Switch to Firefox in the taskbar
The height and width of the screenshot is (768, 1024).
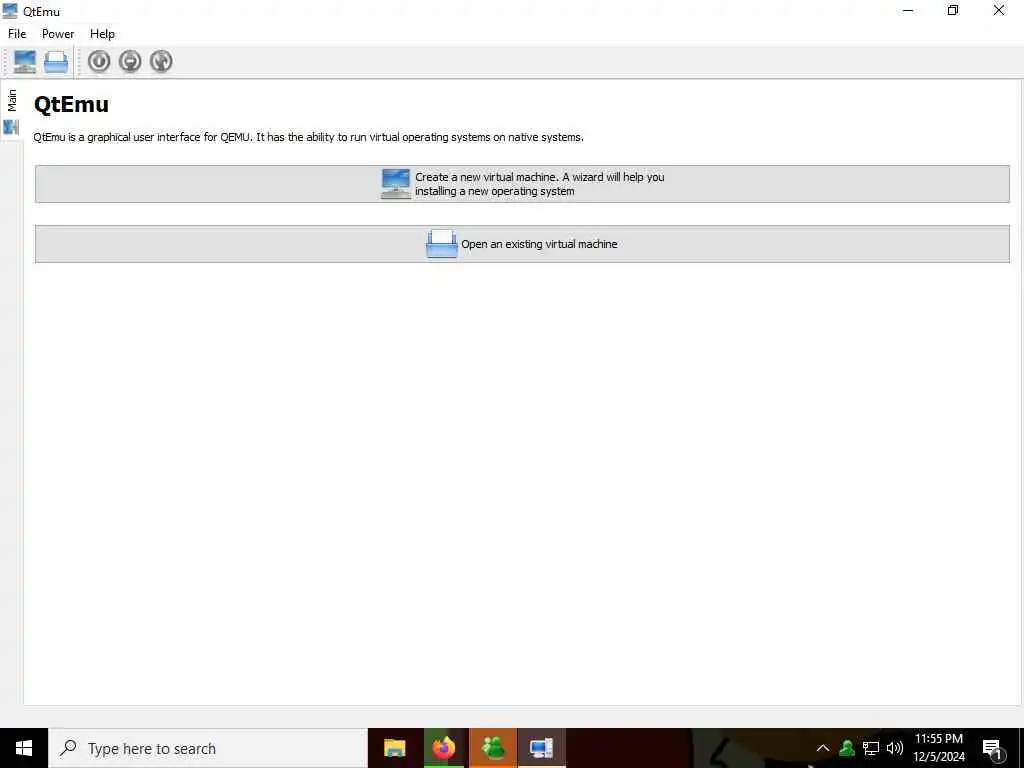[443, 748]
